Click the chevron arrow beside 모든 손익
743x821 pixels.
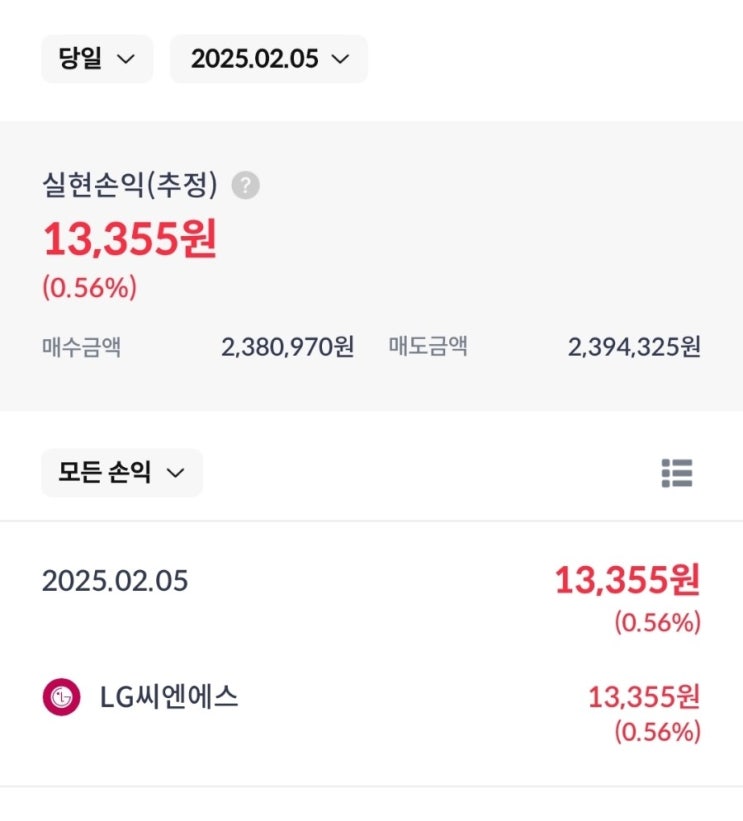click(175, 473)
